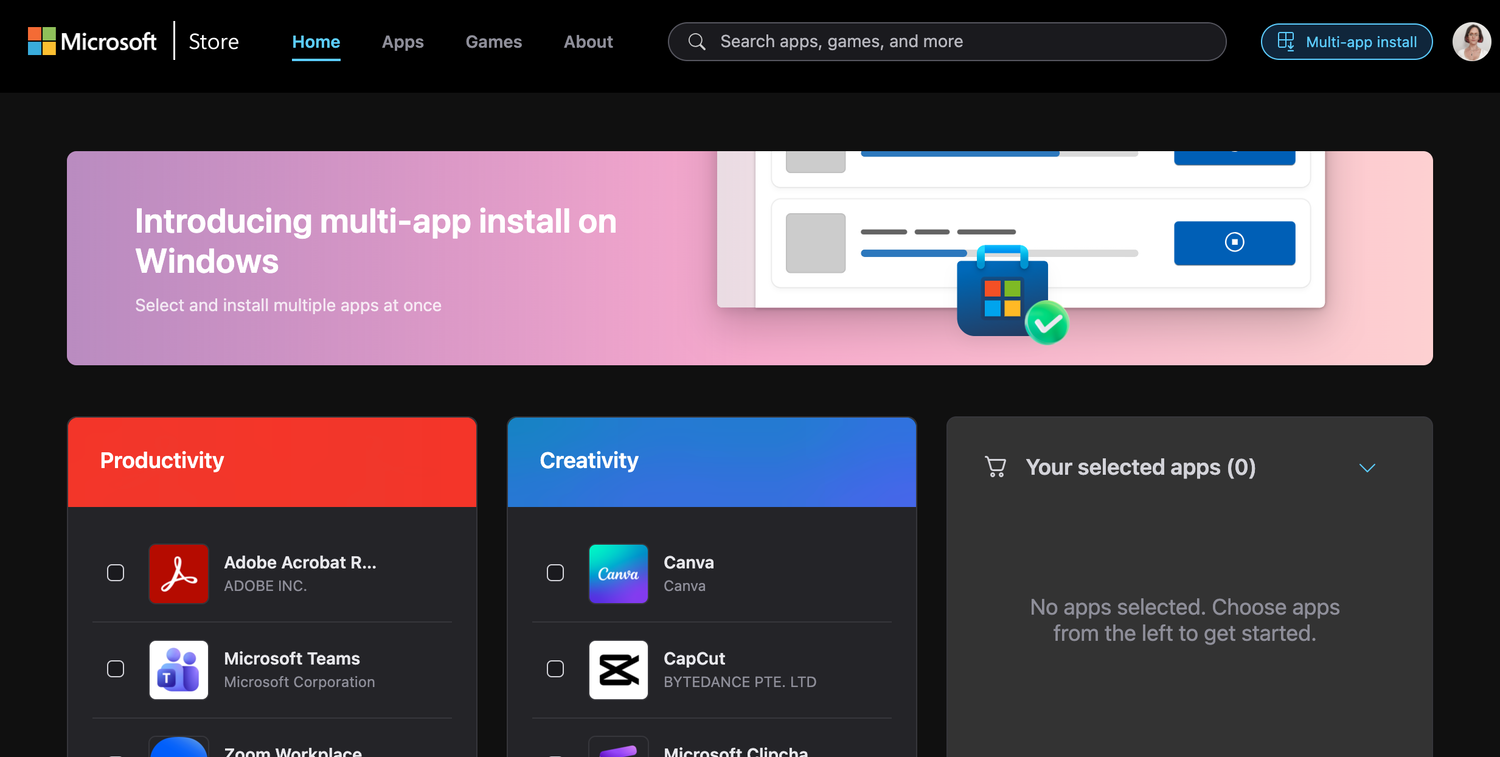Open your profile avatar picture
The image size is (1500, 757).
pyautogui.click(x=1471, y=41)
